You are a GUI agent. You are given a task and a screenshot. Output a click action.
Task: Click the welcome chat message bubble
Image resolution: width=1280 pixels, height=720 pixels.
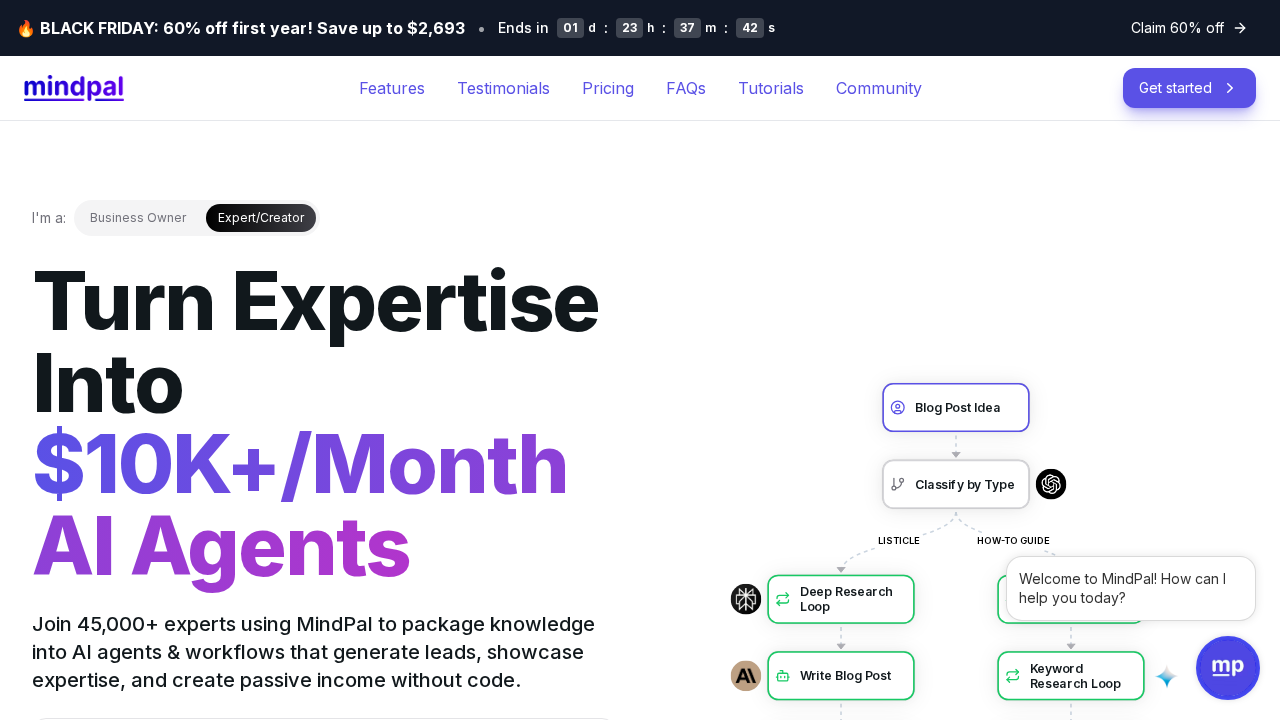point(1130,588)
